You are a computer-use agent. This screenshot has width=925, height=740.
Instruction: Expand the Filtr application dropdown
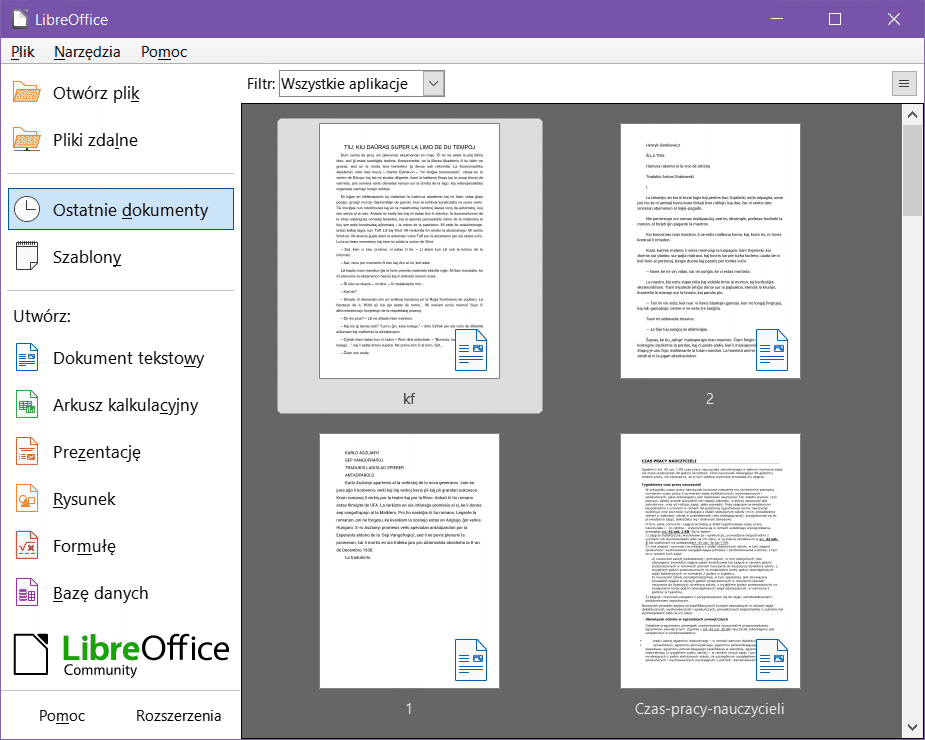[433, 84]
